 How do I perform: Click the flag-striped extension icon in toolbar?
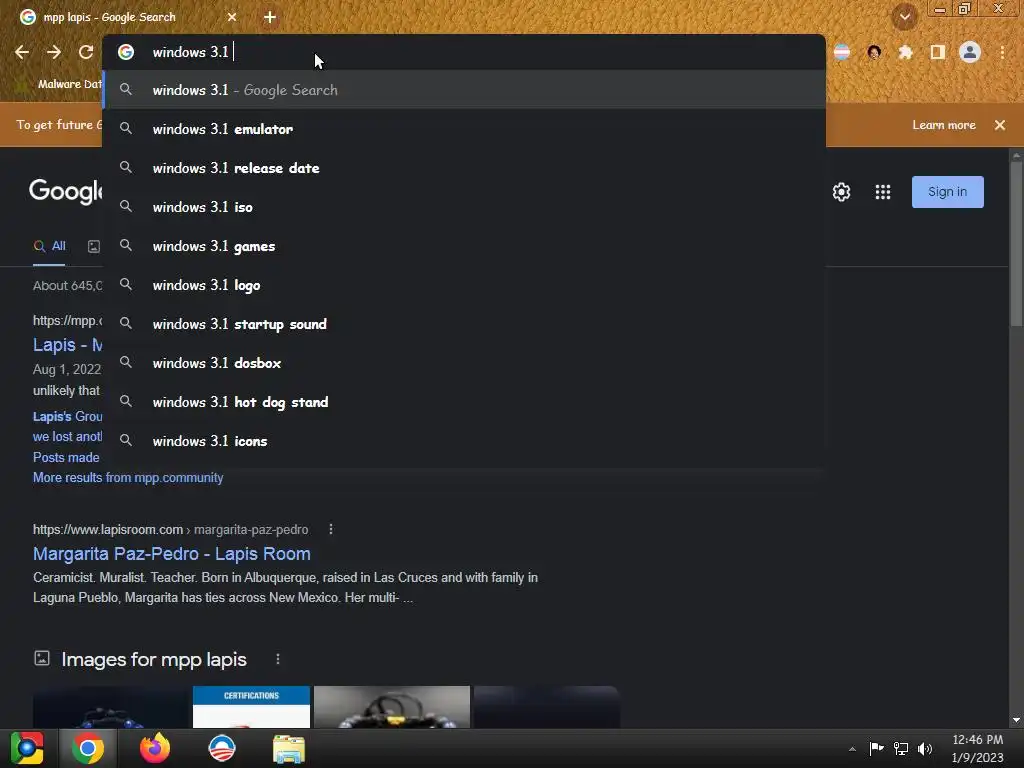[x=842, y=52]
